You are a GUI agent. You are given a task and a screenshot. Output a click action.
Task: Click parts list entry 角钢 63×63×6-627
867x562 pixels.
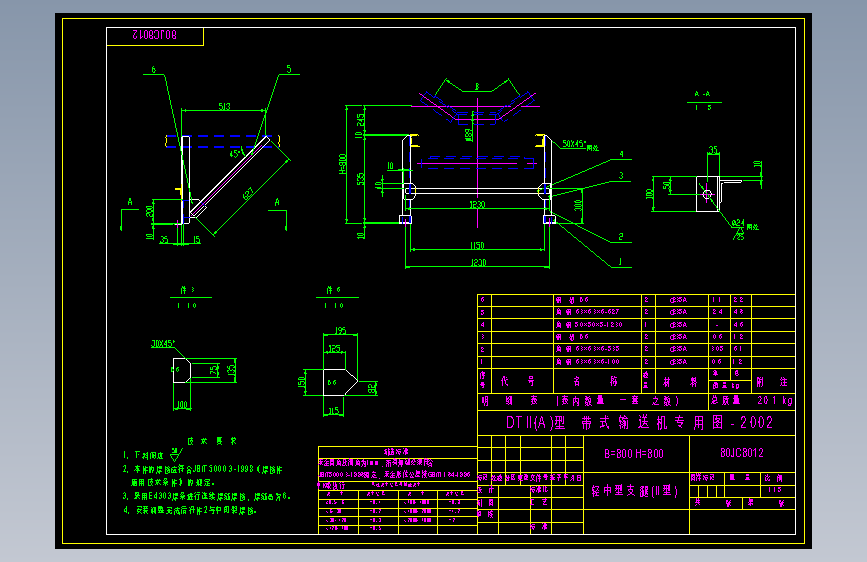tap(587, 312)
